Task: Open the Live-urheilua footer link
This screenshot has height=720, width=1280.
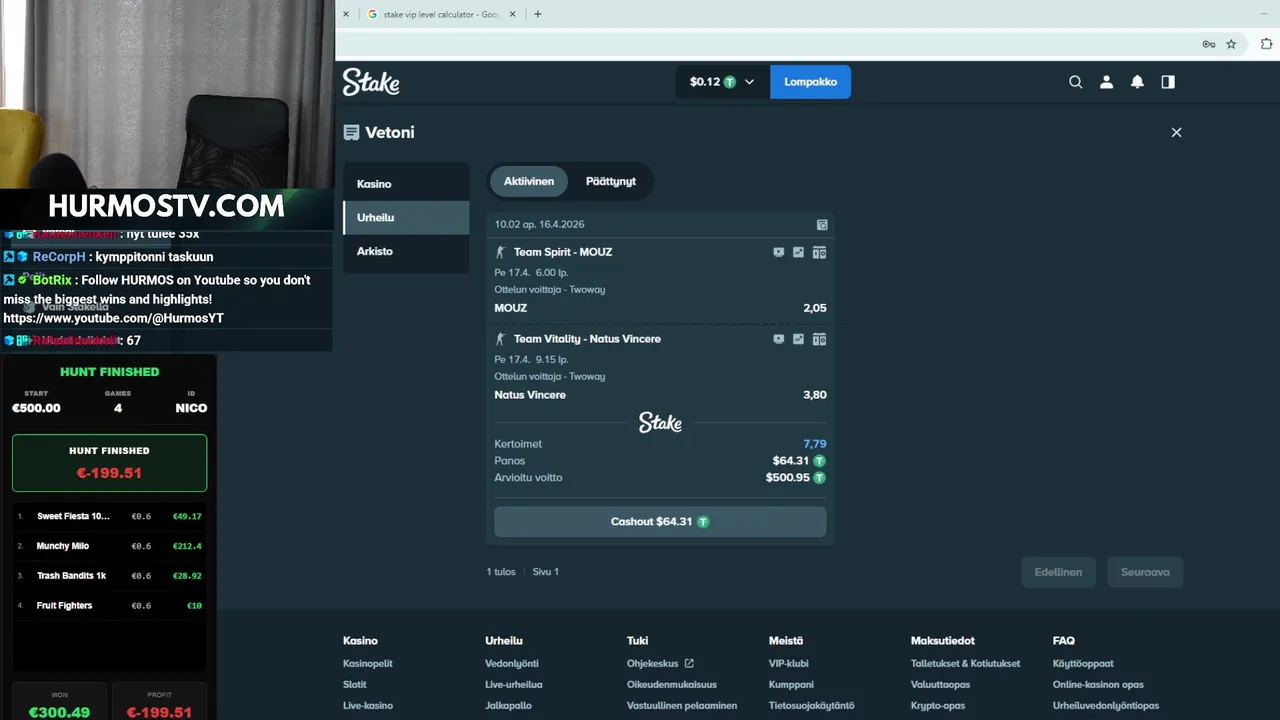Action: (x=514, y=684)
